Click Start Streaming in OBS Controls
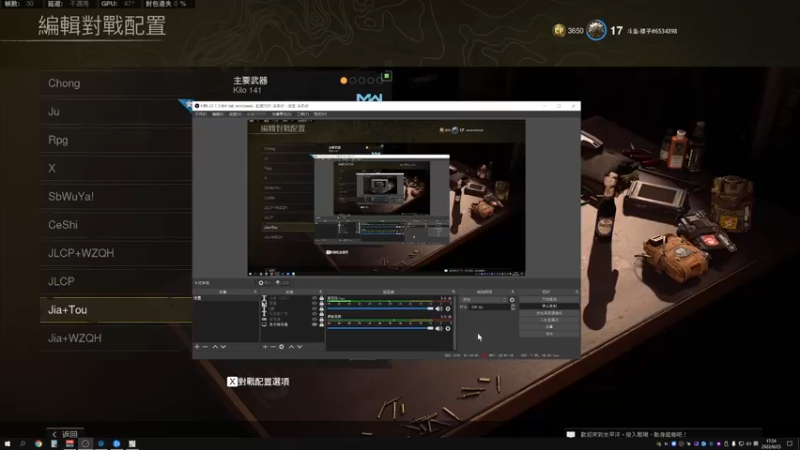 549,299
